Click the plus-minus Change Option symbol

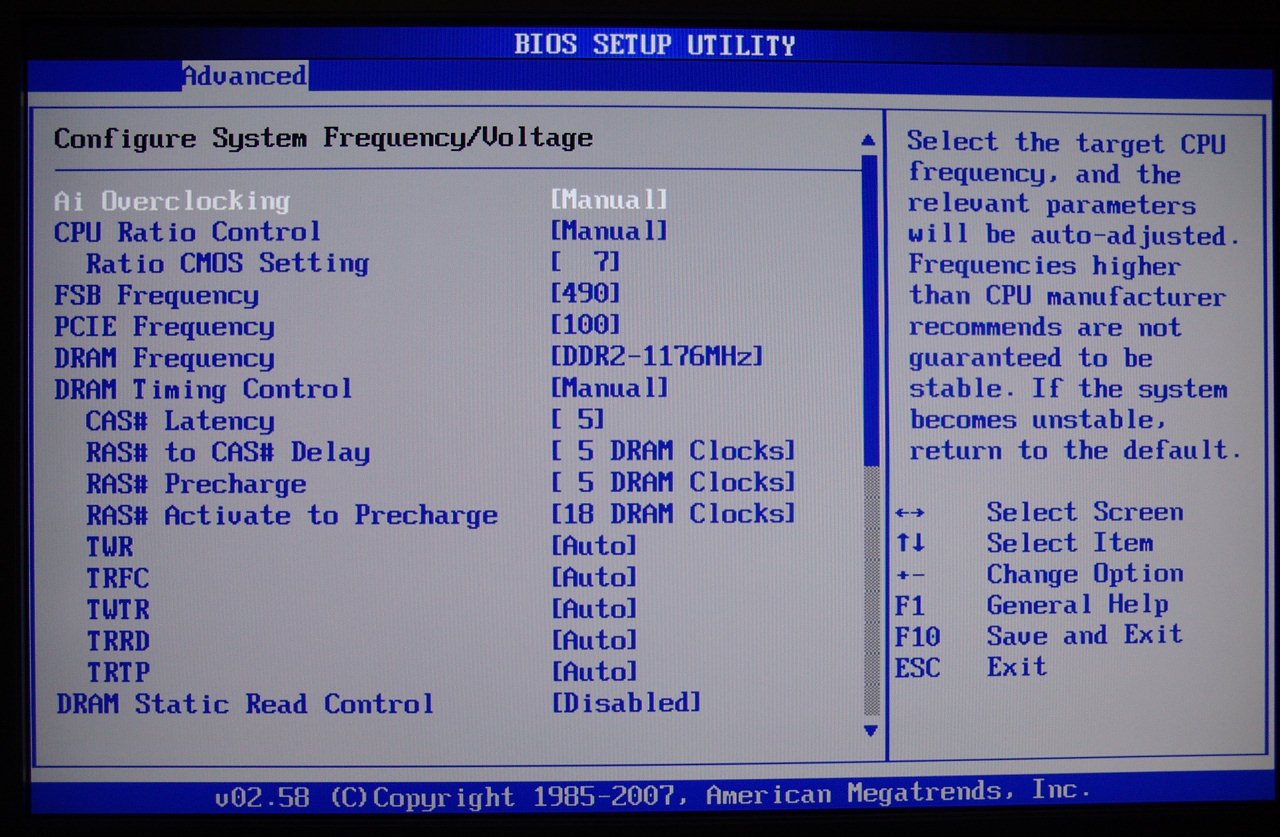910,576
